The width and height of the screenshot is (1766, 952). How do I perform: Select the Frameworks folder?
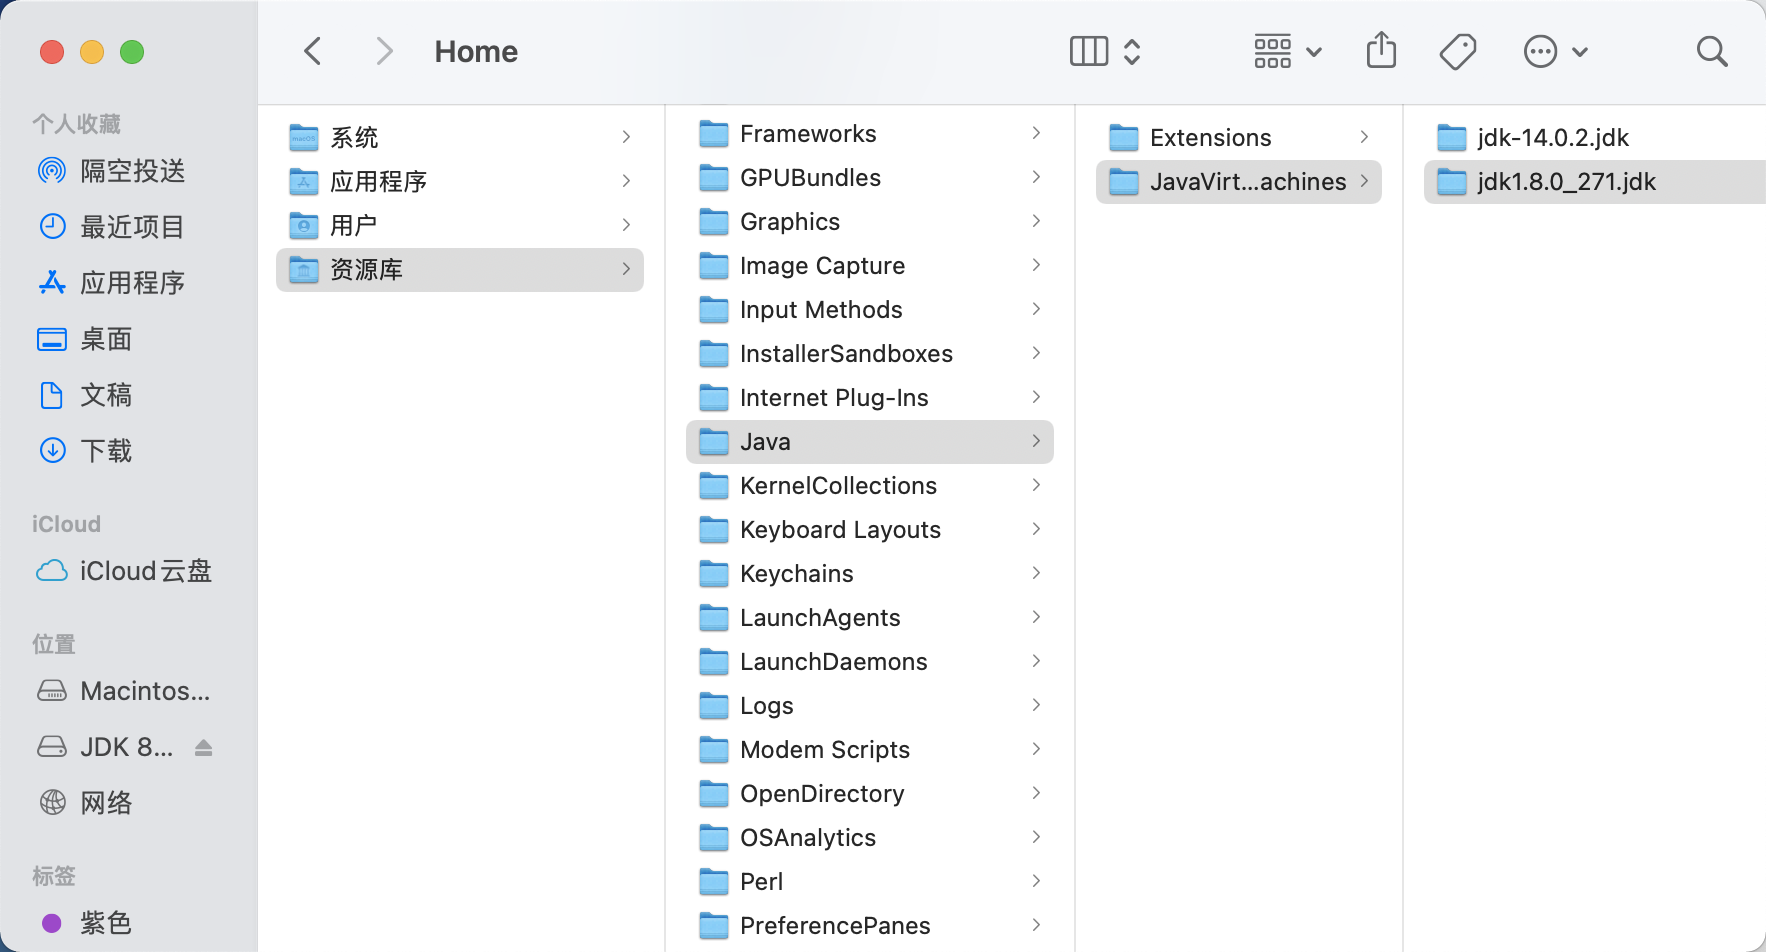point(870,133)
